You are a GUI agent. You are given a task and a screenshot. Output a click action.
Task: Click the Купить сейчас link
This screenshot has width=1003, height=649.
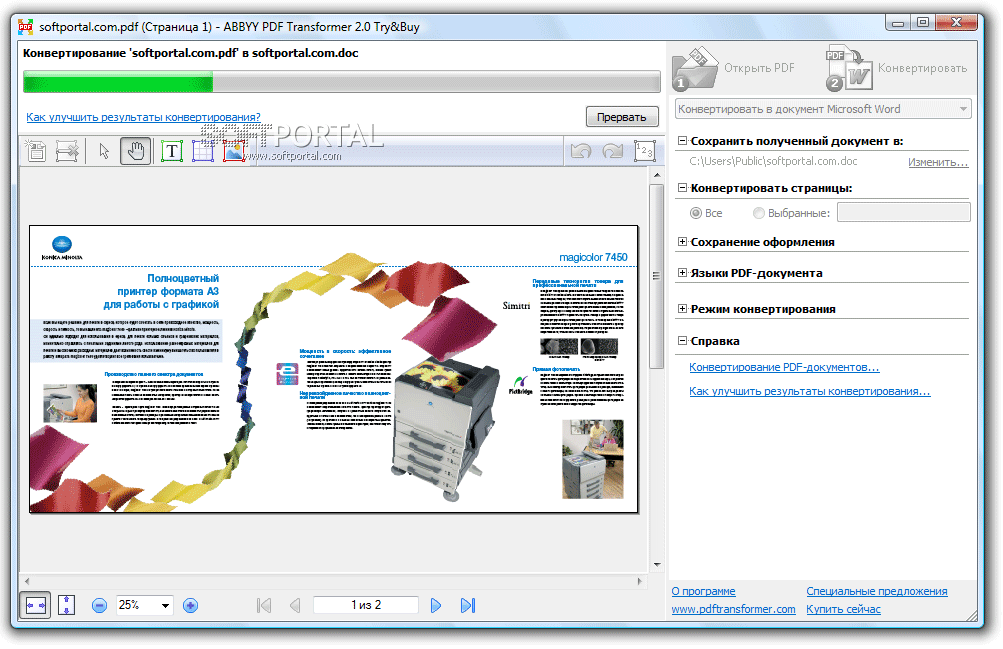843,609
